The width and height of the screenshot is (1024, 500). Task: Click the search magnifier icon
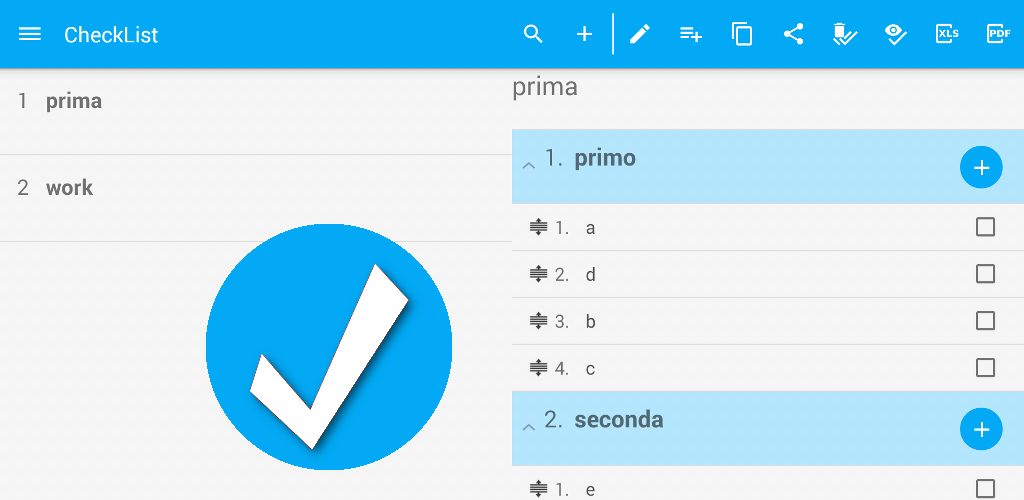point(533,34)
